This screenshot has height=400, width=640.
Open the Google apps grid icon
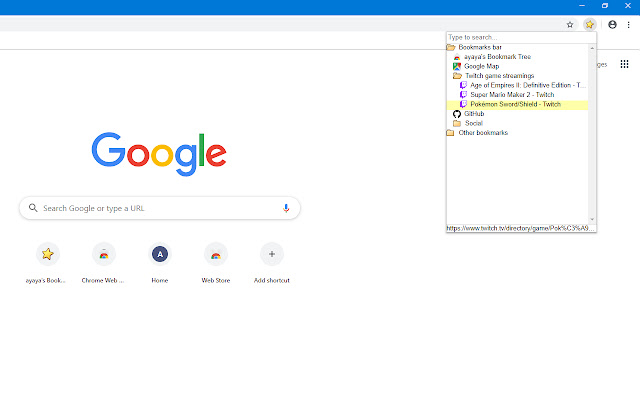coord(624,64)
